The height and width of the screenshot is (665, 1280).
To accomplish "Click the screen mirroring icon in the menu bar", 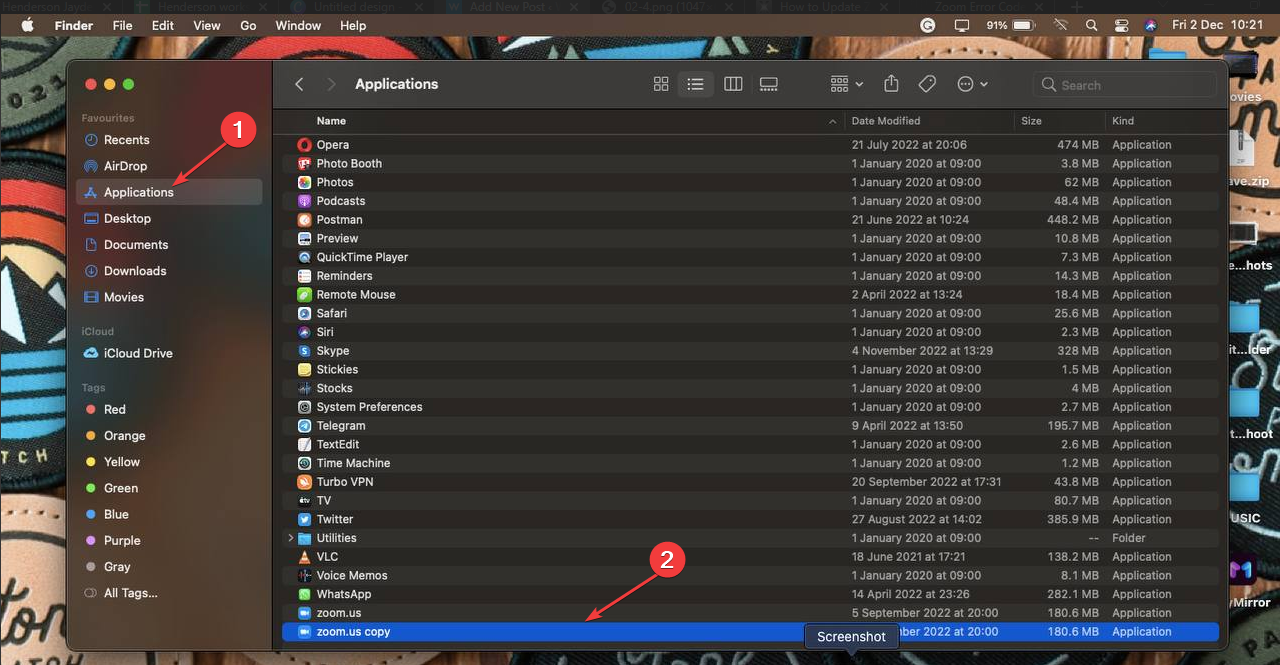I will click(x=961, y=25).
